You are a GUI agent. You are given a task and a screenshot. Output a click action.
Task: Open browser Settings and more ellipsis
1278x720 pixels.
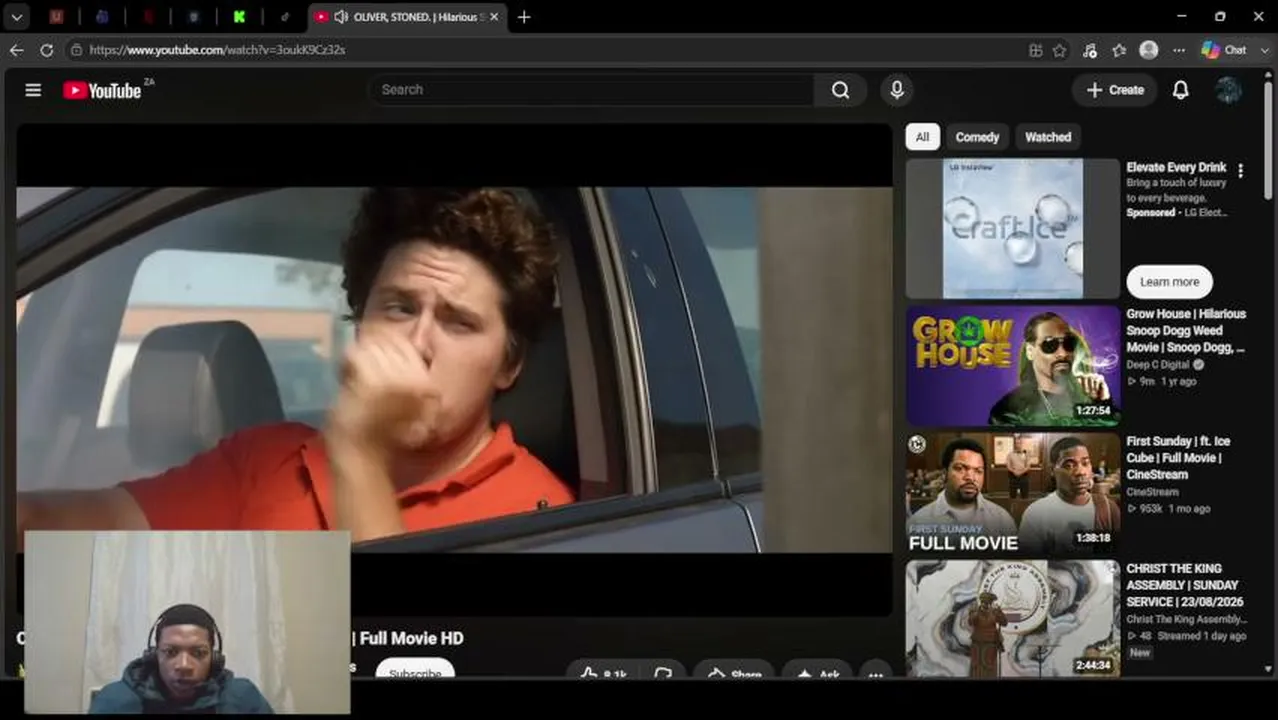pyautogui.click(x=1179, y=50)
